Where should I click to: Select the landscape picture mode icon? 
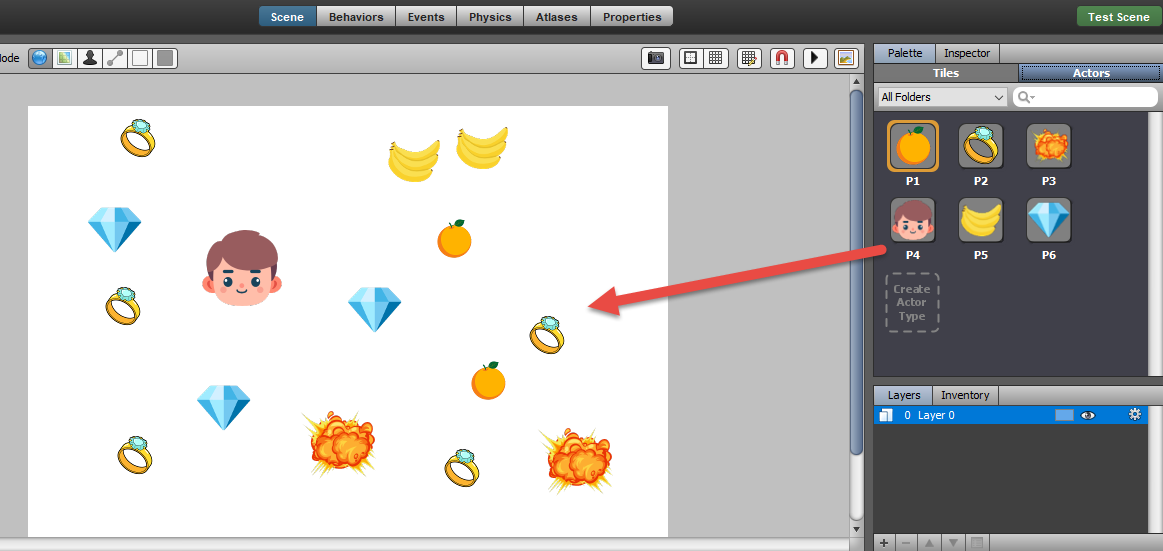click(x=65, y=58)
